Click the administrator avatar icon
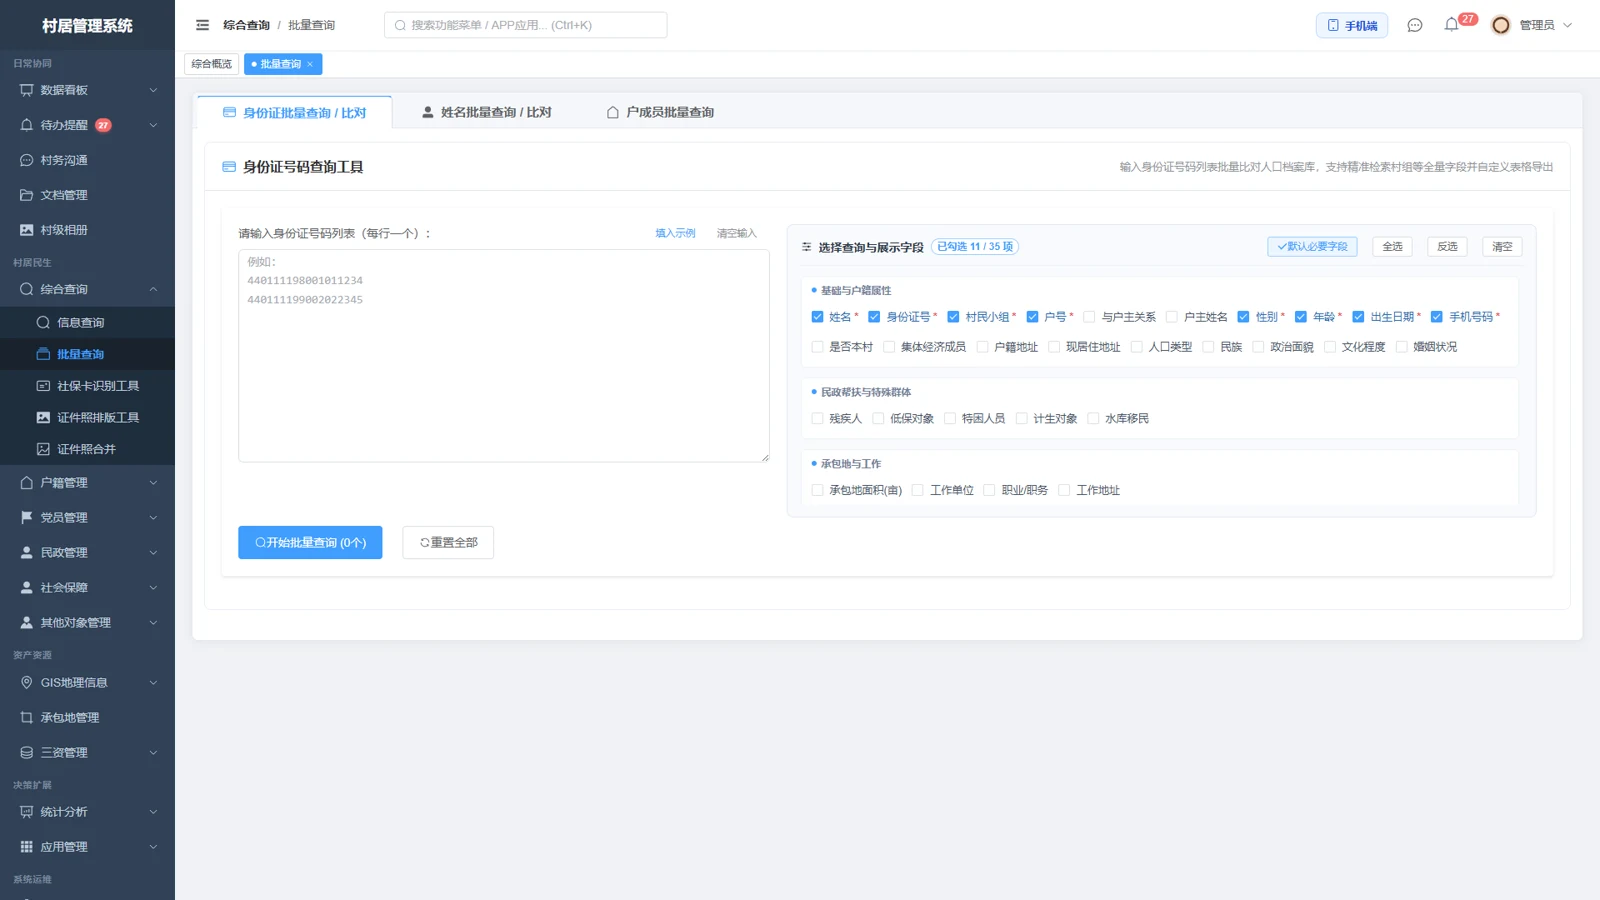The image size is (1600, 900). pyautogui.click(x=1500, y=25)
